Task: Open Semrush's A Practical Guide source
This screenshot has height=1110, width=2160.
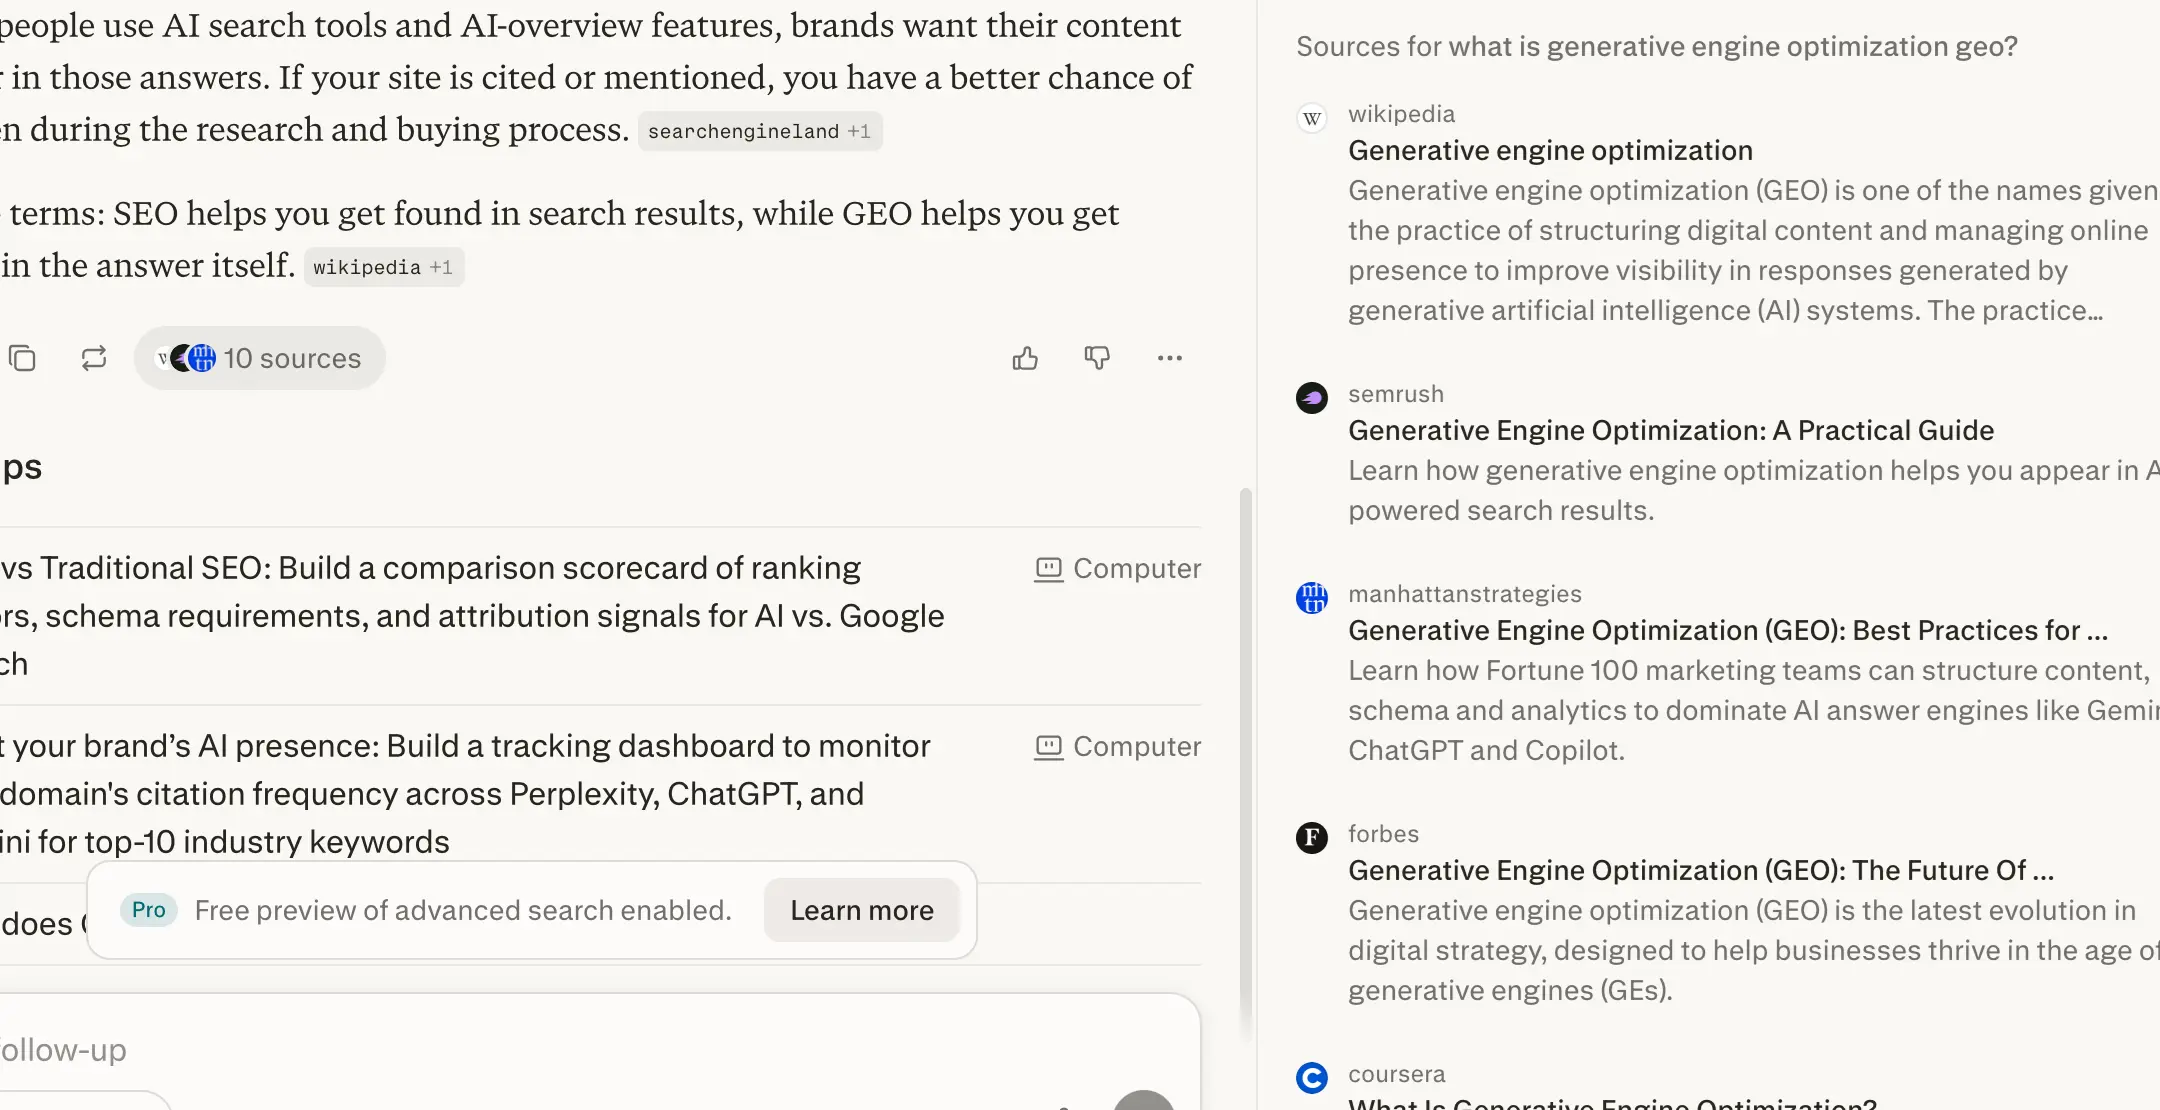Action: tap(1671, 431)
